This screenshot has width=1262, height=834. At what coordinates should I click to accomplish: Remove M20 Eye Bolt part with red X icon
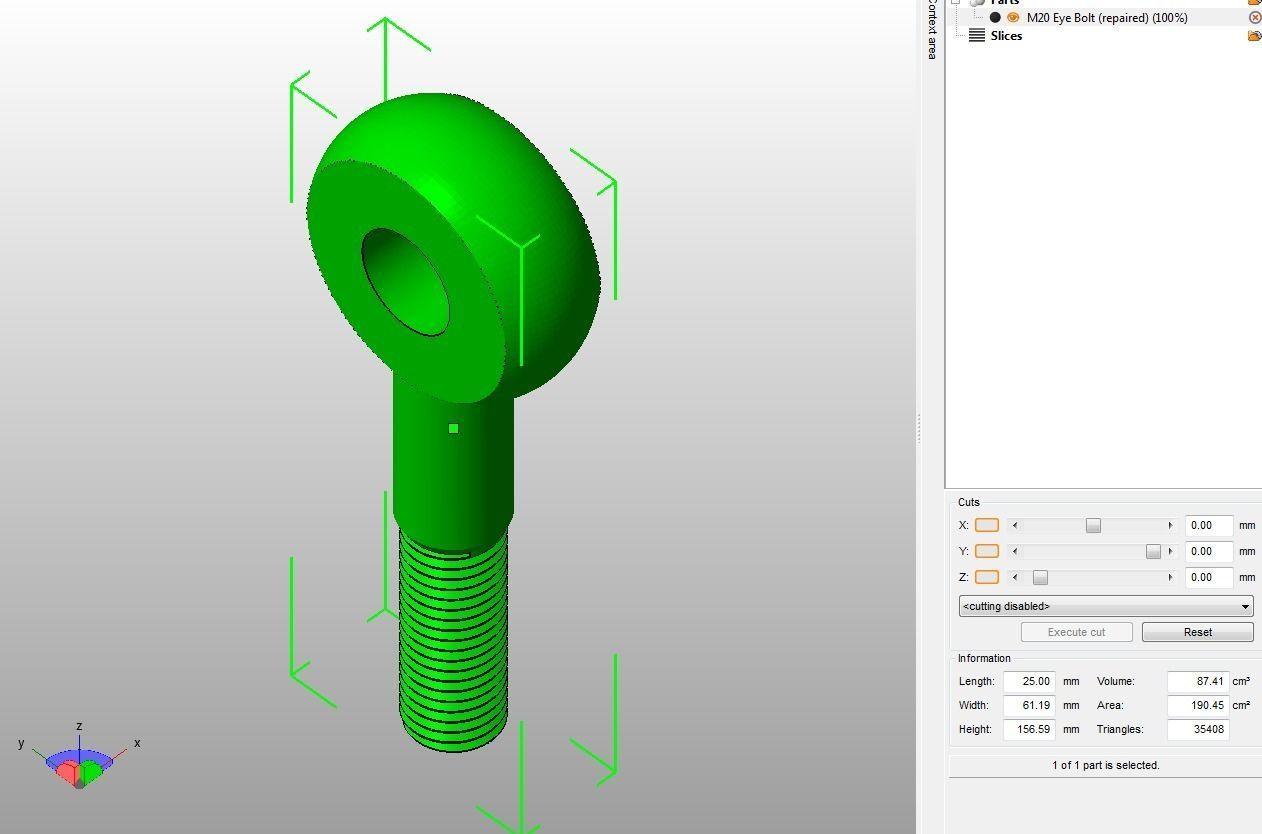point(1255,17)
